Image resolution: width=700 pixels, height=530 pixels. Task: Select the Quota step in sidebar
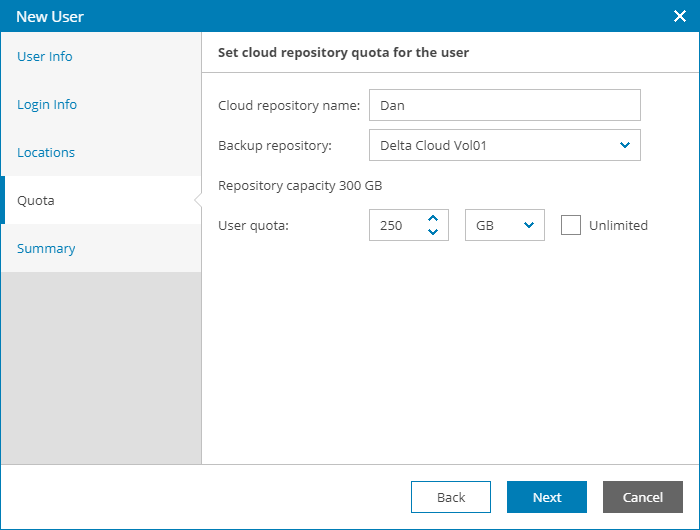coord(36,200)
